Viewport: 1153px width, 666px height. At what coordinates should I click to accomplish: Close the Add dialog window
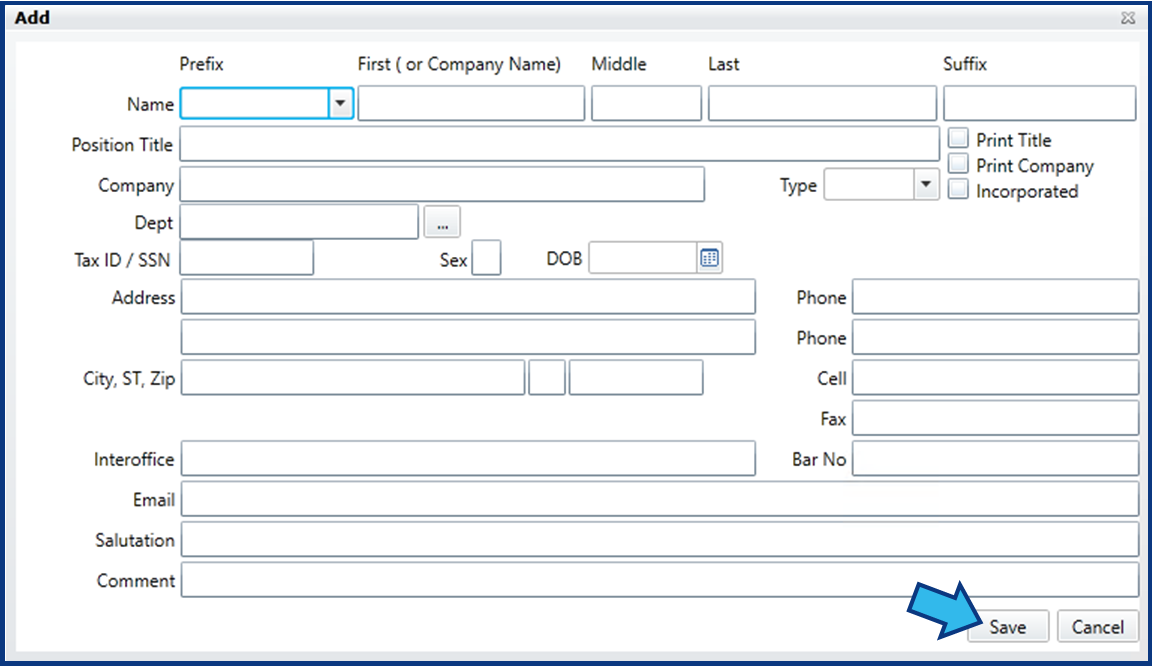1128,18
